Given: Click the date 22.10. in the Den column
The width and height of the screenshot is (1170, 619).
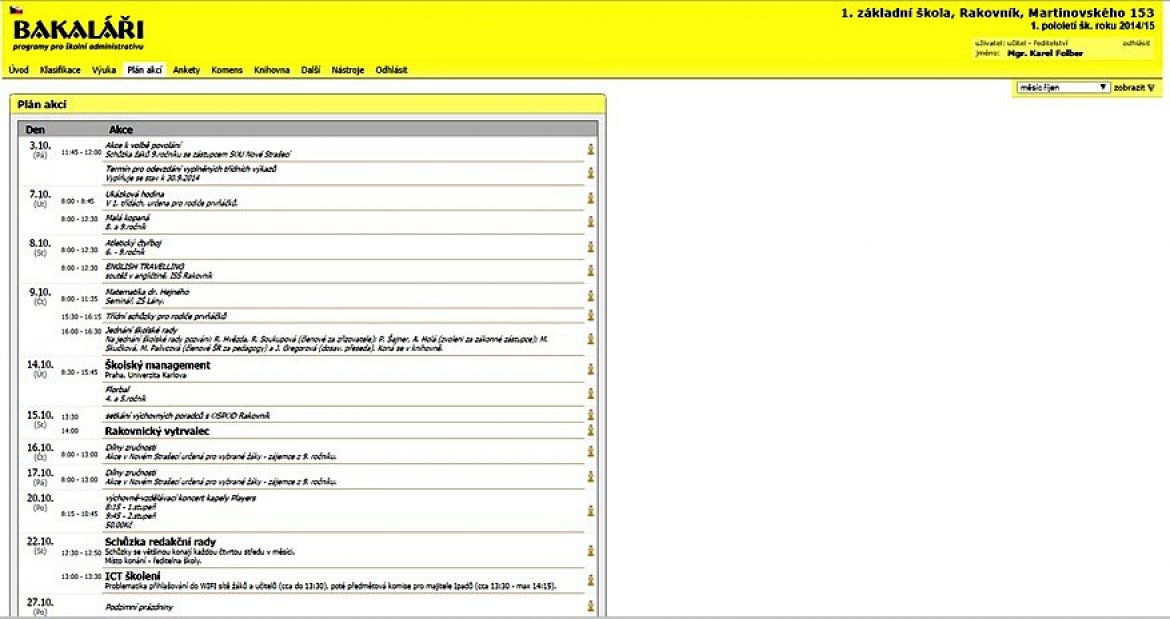Looking at the screenshot, I should 40,541.
